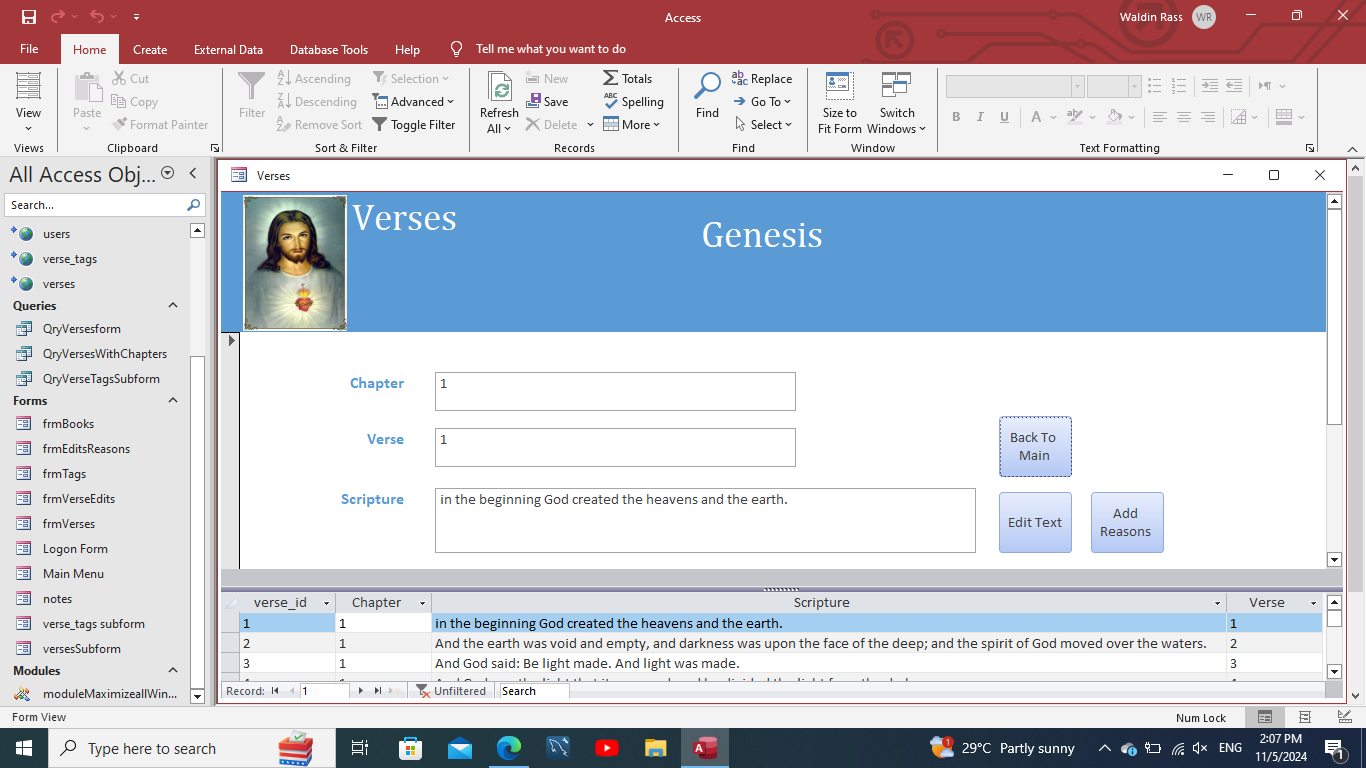This screenshot has height=768, width=1366.
Task: Switch to the External Data tab
Action: [x=228, y=49]
